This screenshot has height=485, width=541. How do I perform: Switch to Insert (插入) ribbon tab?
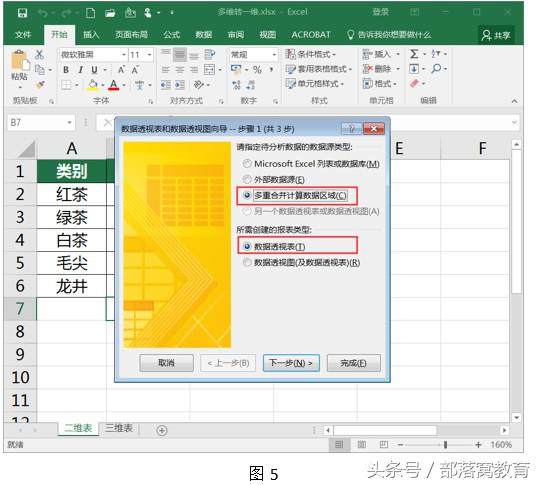point(91,35)
